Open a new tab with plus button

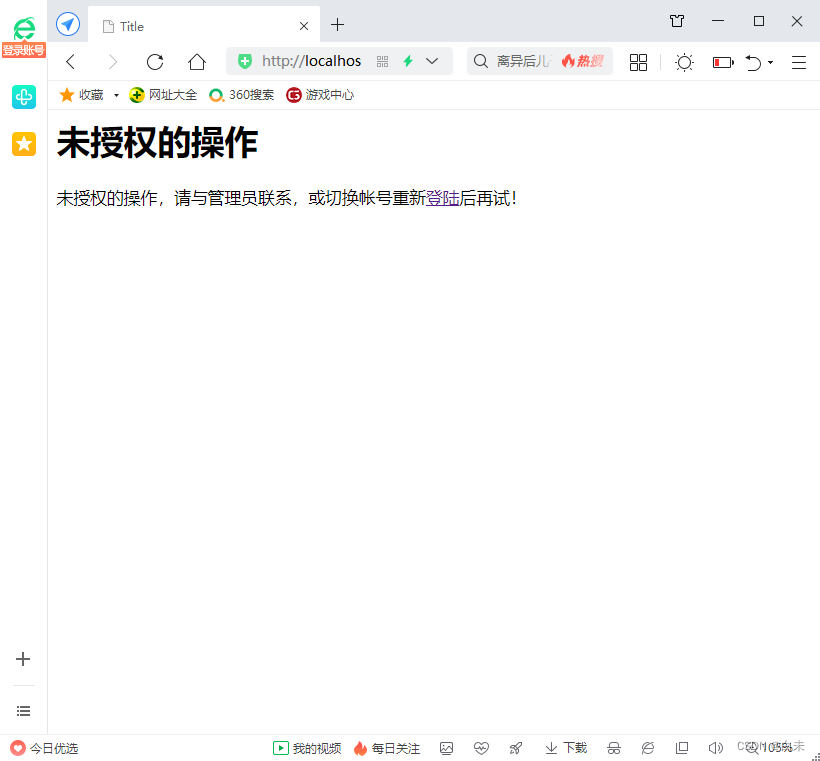337,25
